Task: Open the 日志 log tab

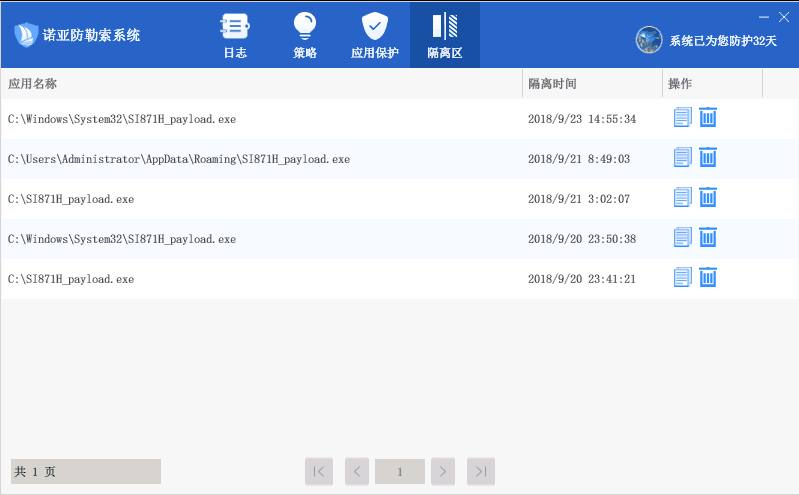Action: point(235,35)
